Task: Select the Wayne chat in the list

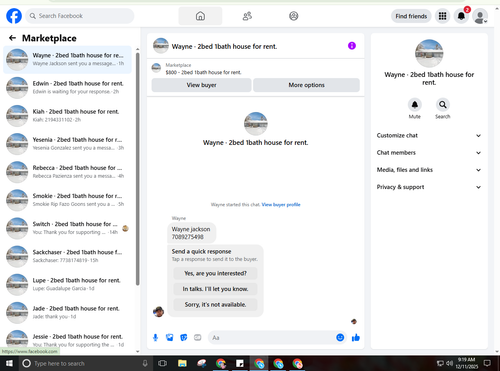Action: (x=68, y=59)
